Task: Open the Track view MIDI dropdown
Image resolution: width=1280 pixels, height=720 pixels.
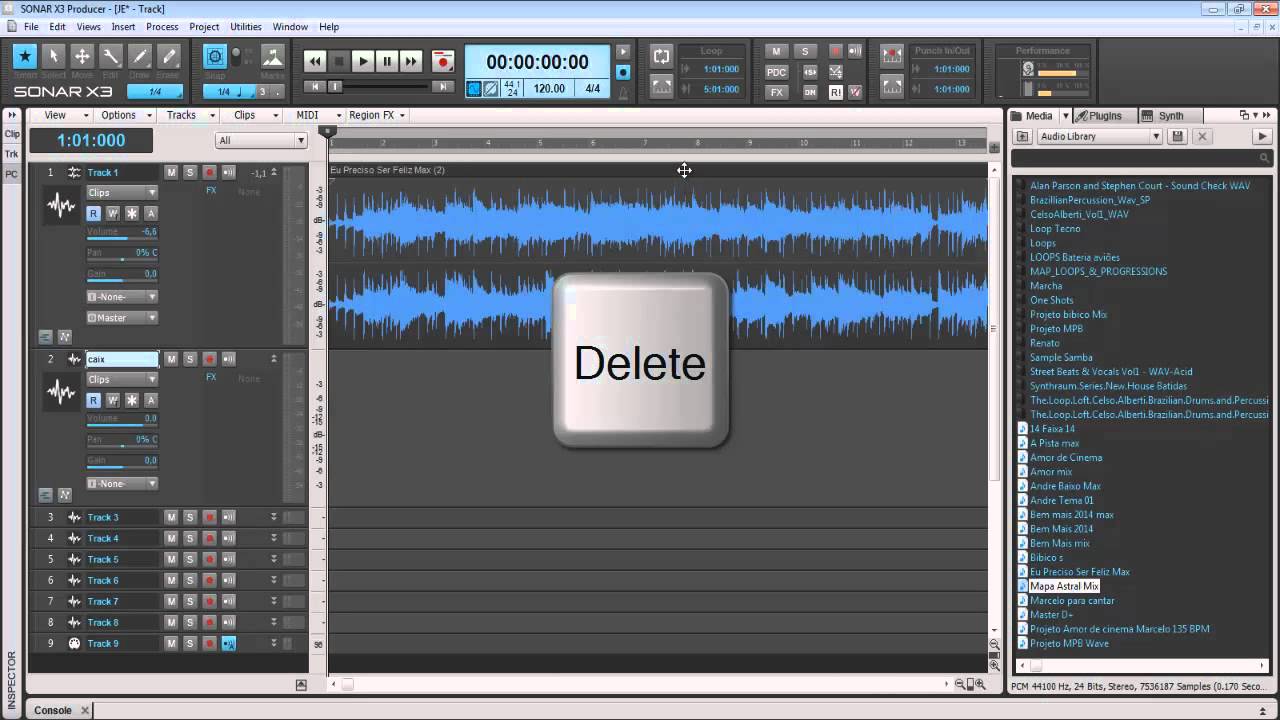Action: pos(313,115)
